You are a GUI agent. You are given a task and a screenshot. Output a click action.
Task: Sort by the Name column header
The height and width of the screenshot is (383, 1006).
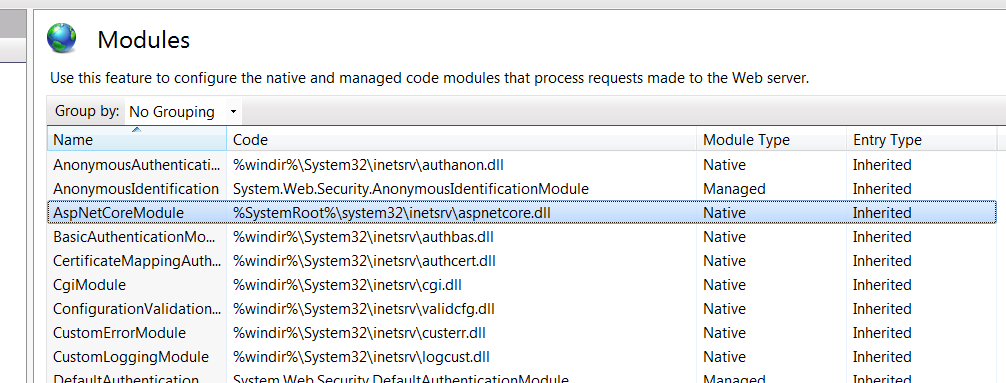[137, 139]
